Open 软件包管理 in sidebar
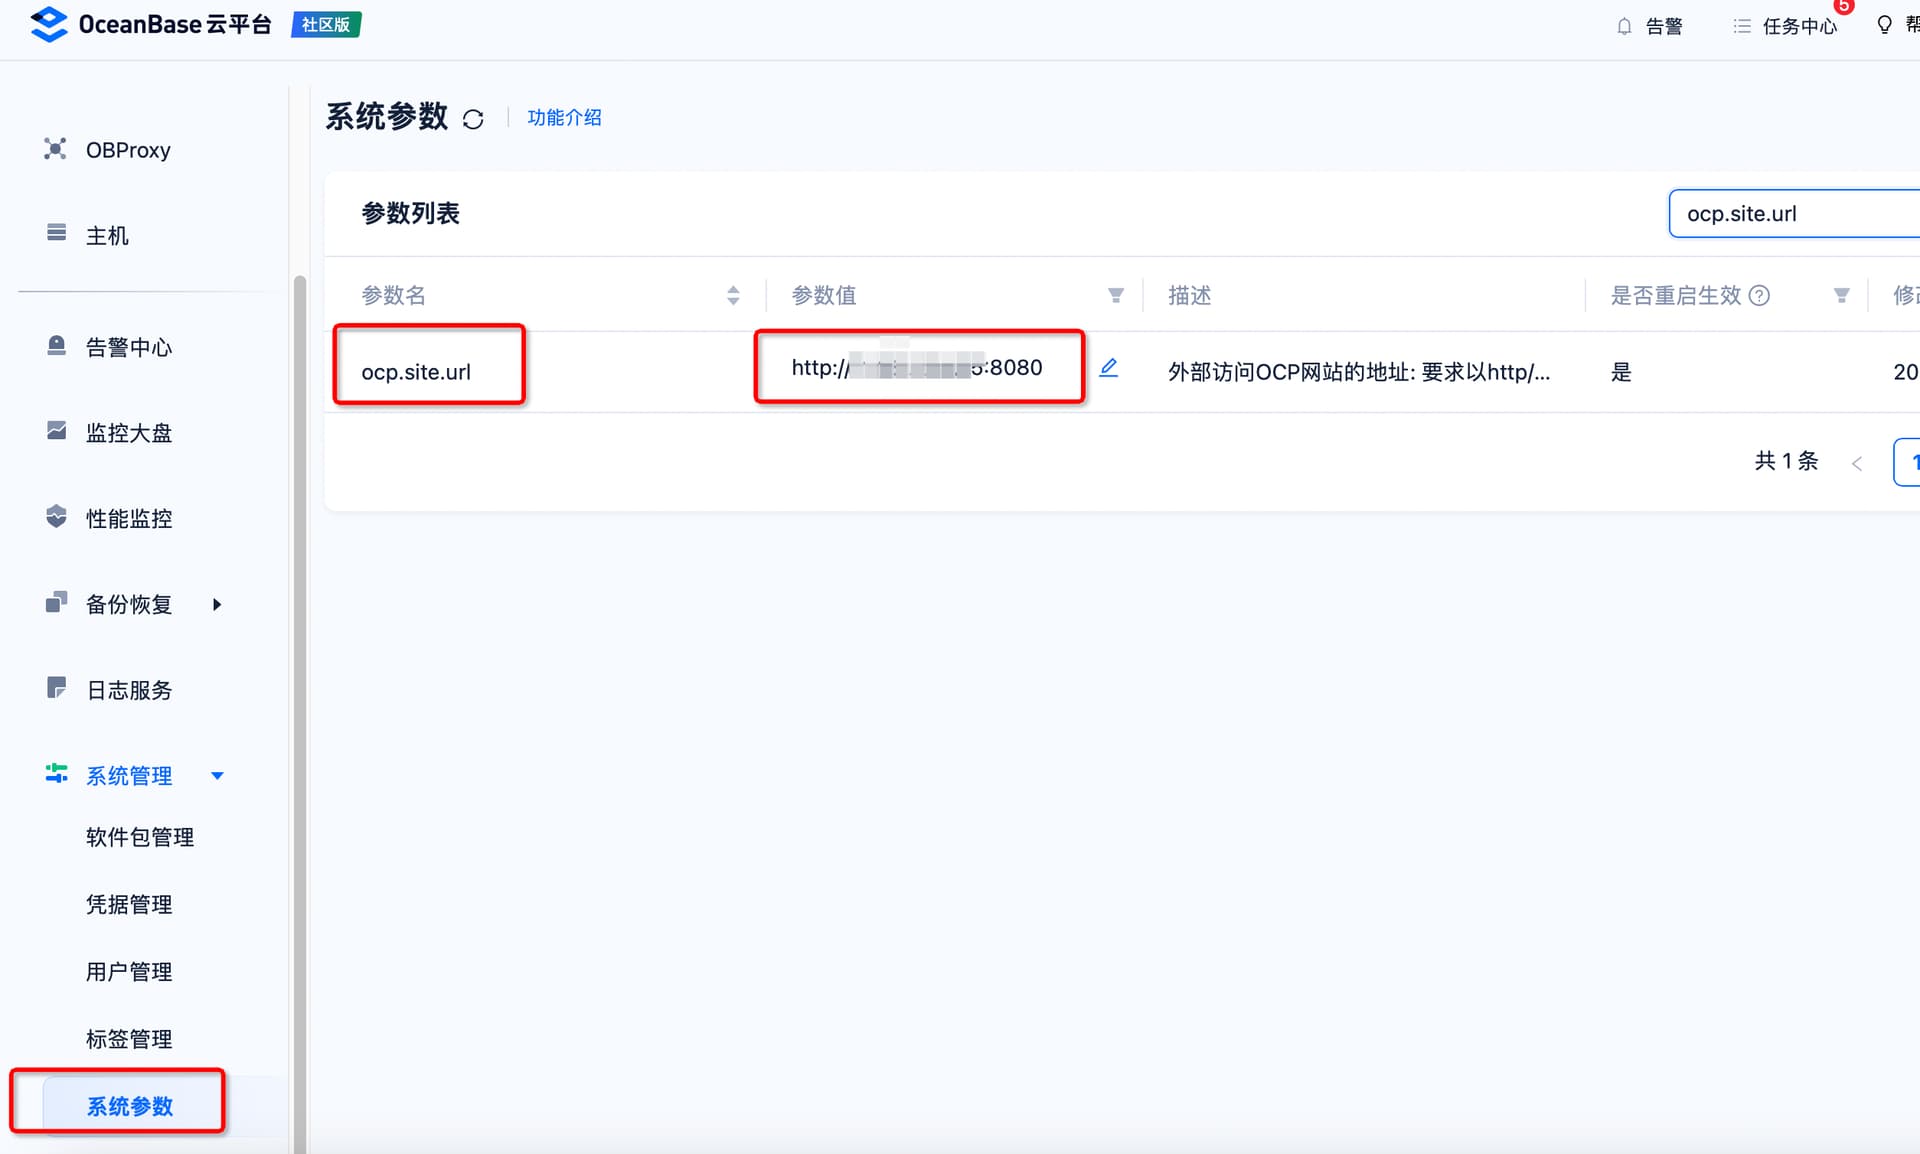This screenshot has width=1920, height=1154. pyautogui.click(x=140, y=837)
